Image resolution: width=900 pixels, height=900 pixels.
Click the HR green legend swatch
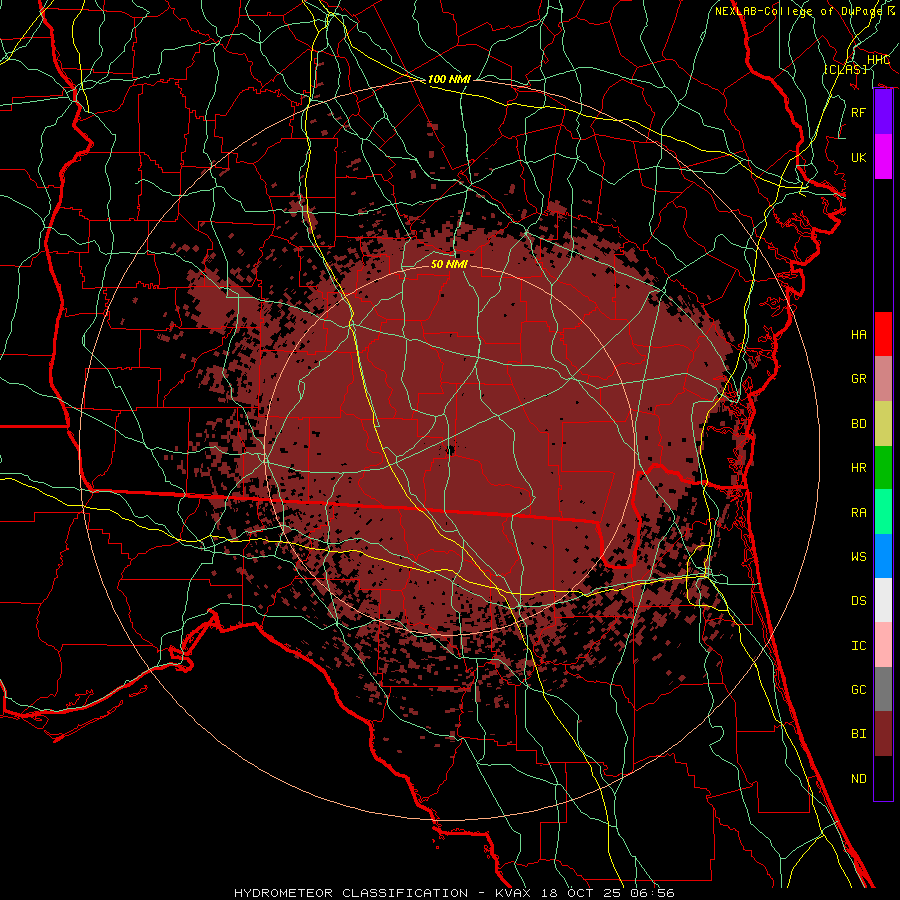coord(883,468)
